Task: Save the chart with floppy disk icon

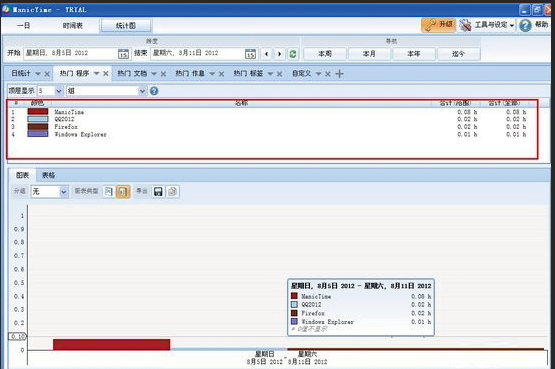Action: [158, 191]
